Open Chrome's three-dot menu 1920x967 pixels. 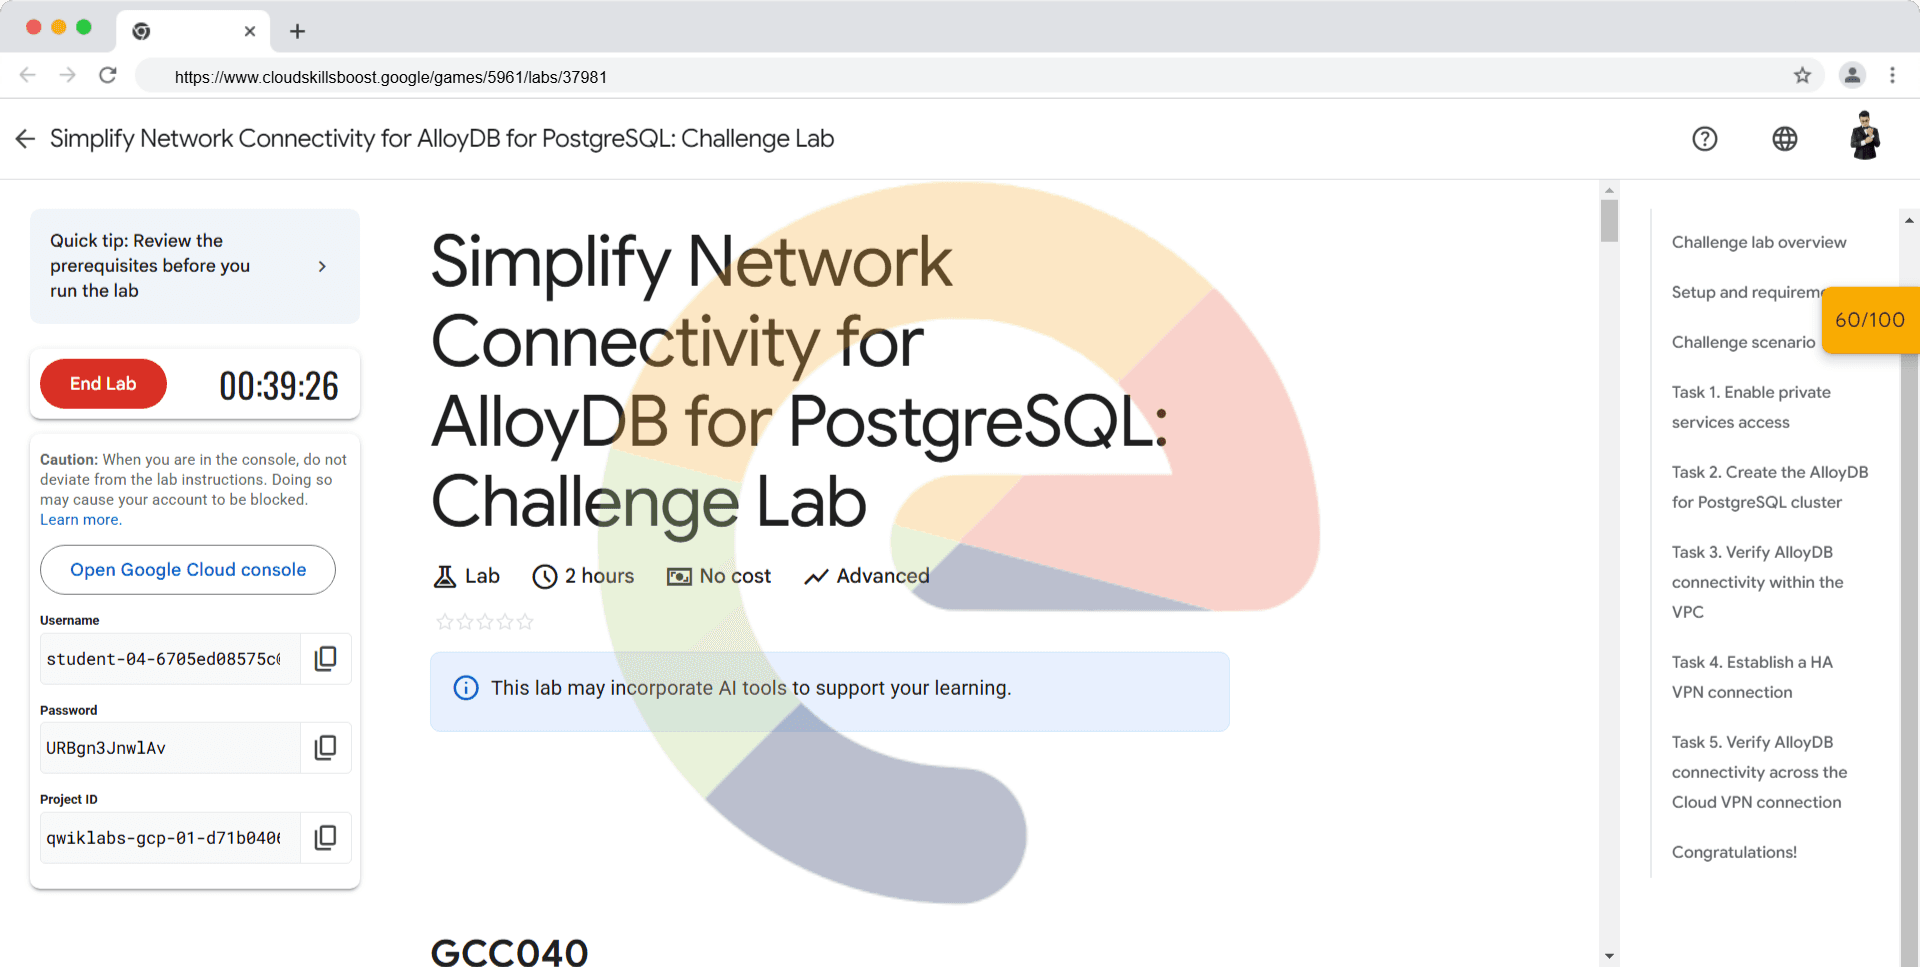tap(1892, 76)
